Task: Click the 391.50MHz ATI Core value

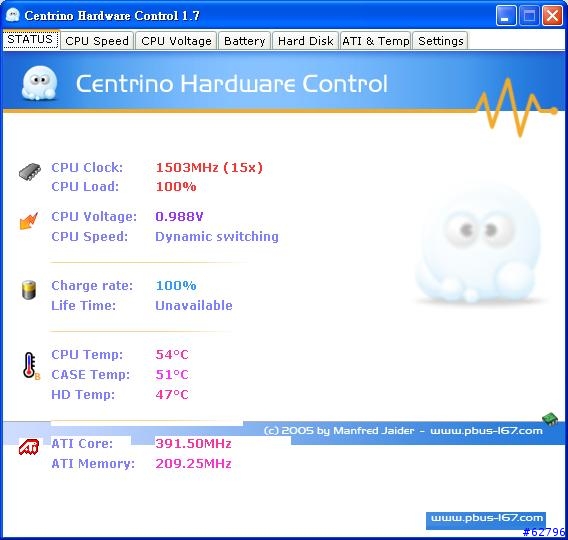Action: click(x=193, y=444)
